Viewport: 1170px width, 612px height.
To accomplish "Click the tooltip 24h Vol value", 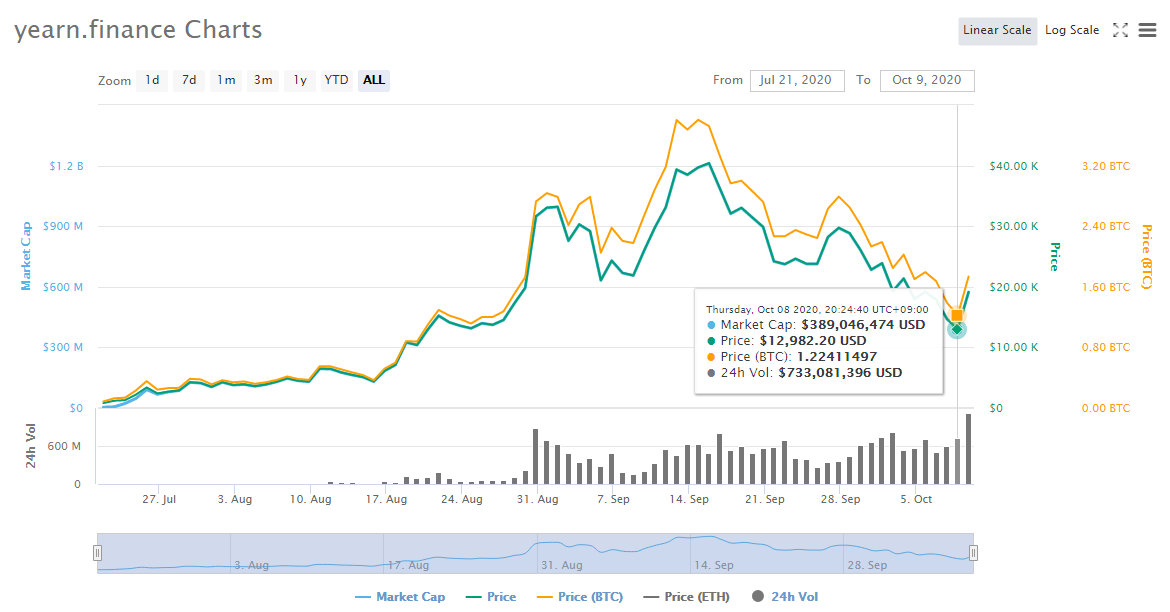I will pos(840,373).
